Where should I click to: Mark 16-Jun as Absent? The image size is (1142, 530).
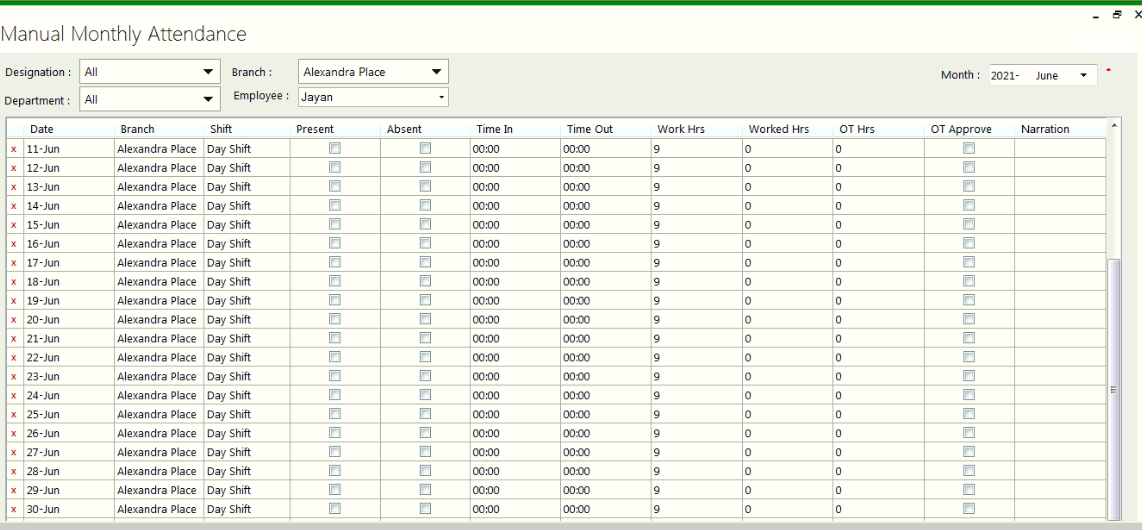(x=425, y=244)
